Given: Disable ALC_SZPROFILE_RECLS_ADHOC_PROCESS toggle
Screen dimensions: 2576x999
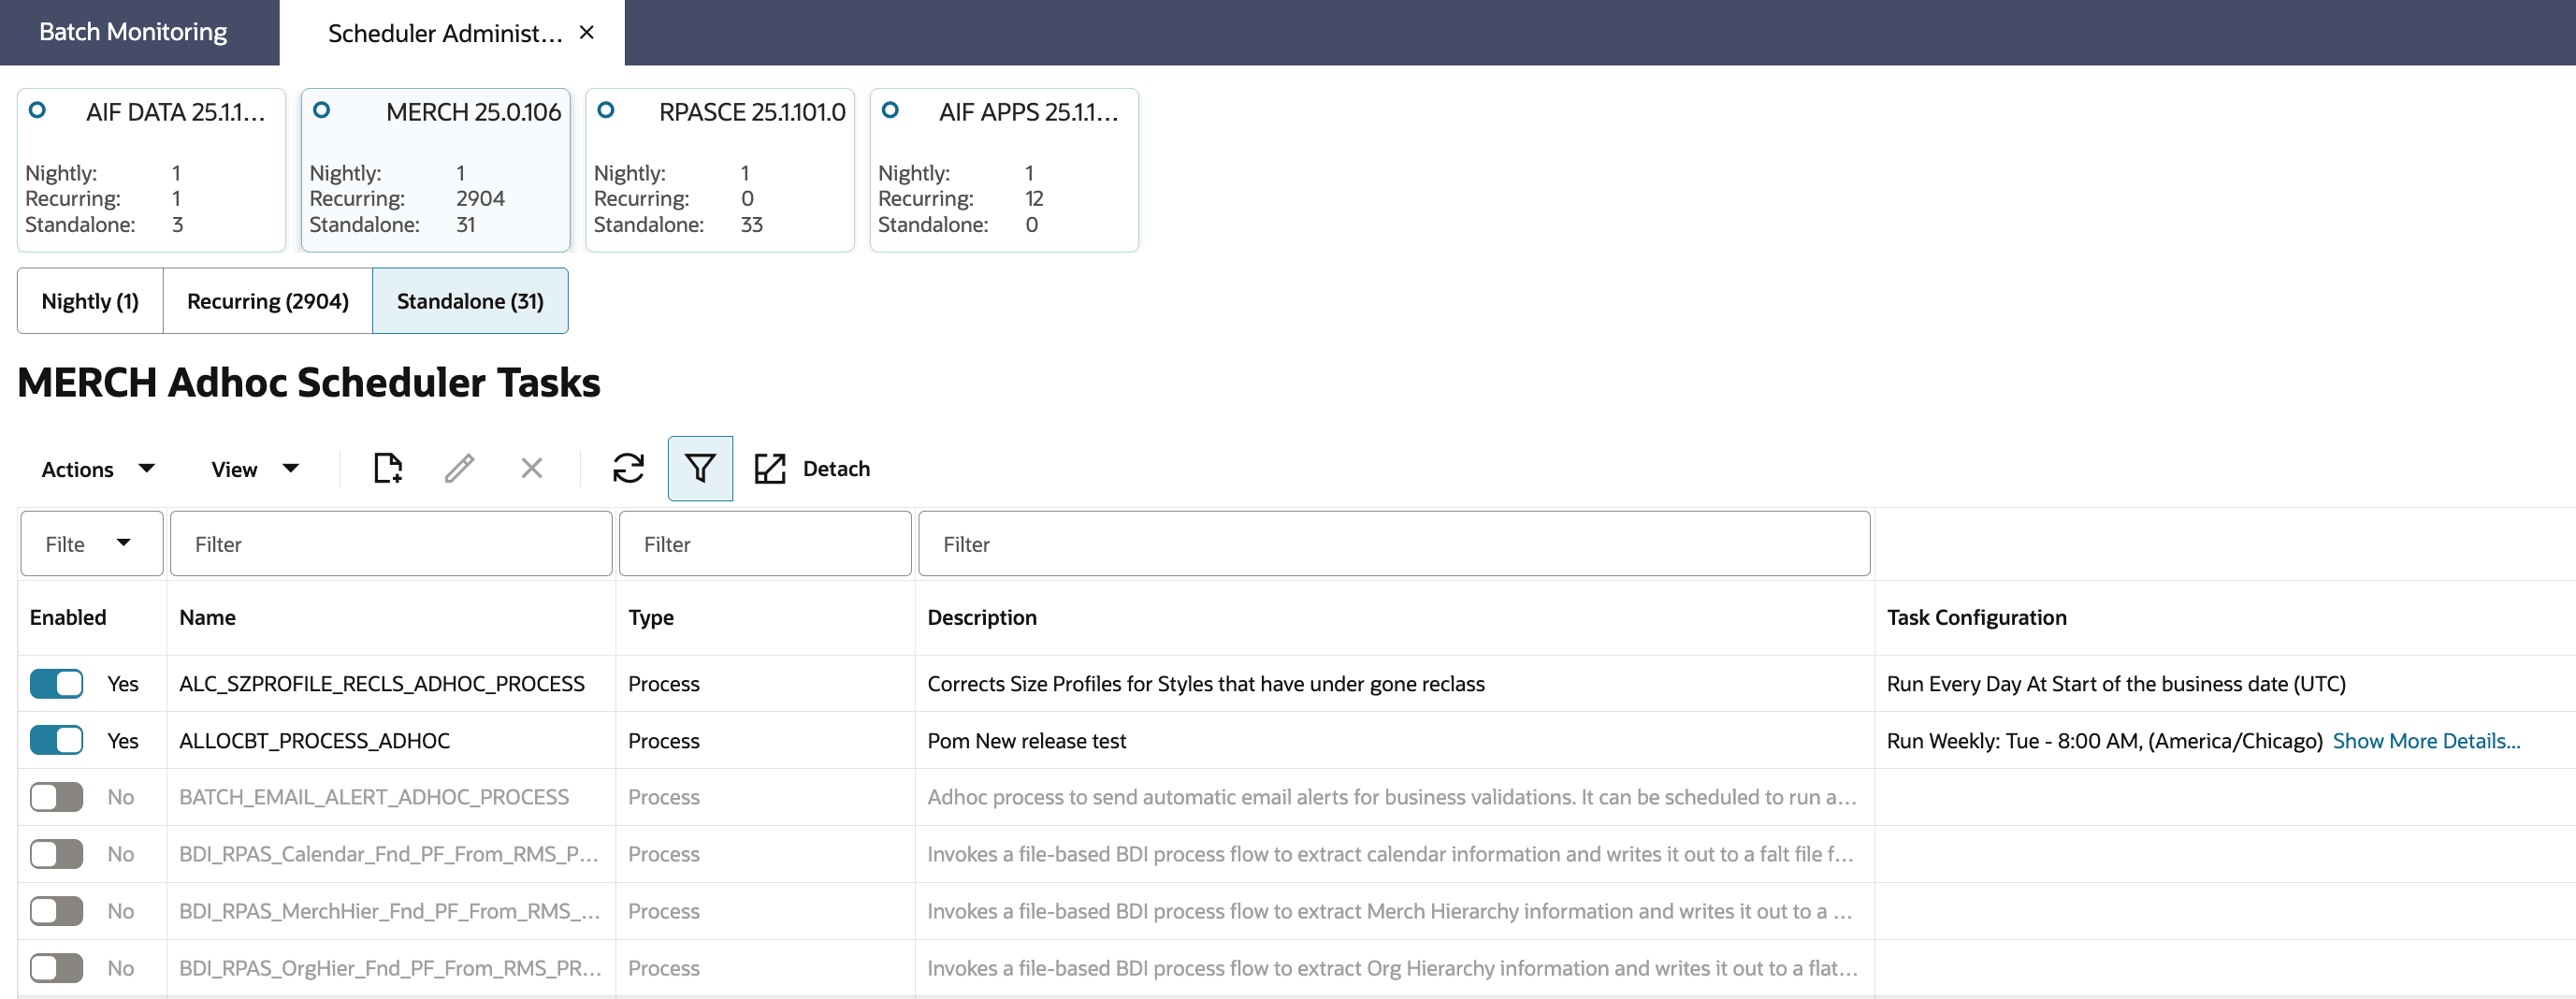Looking at the screenshot, I should pyautogui.click(x=56, y=684).
